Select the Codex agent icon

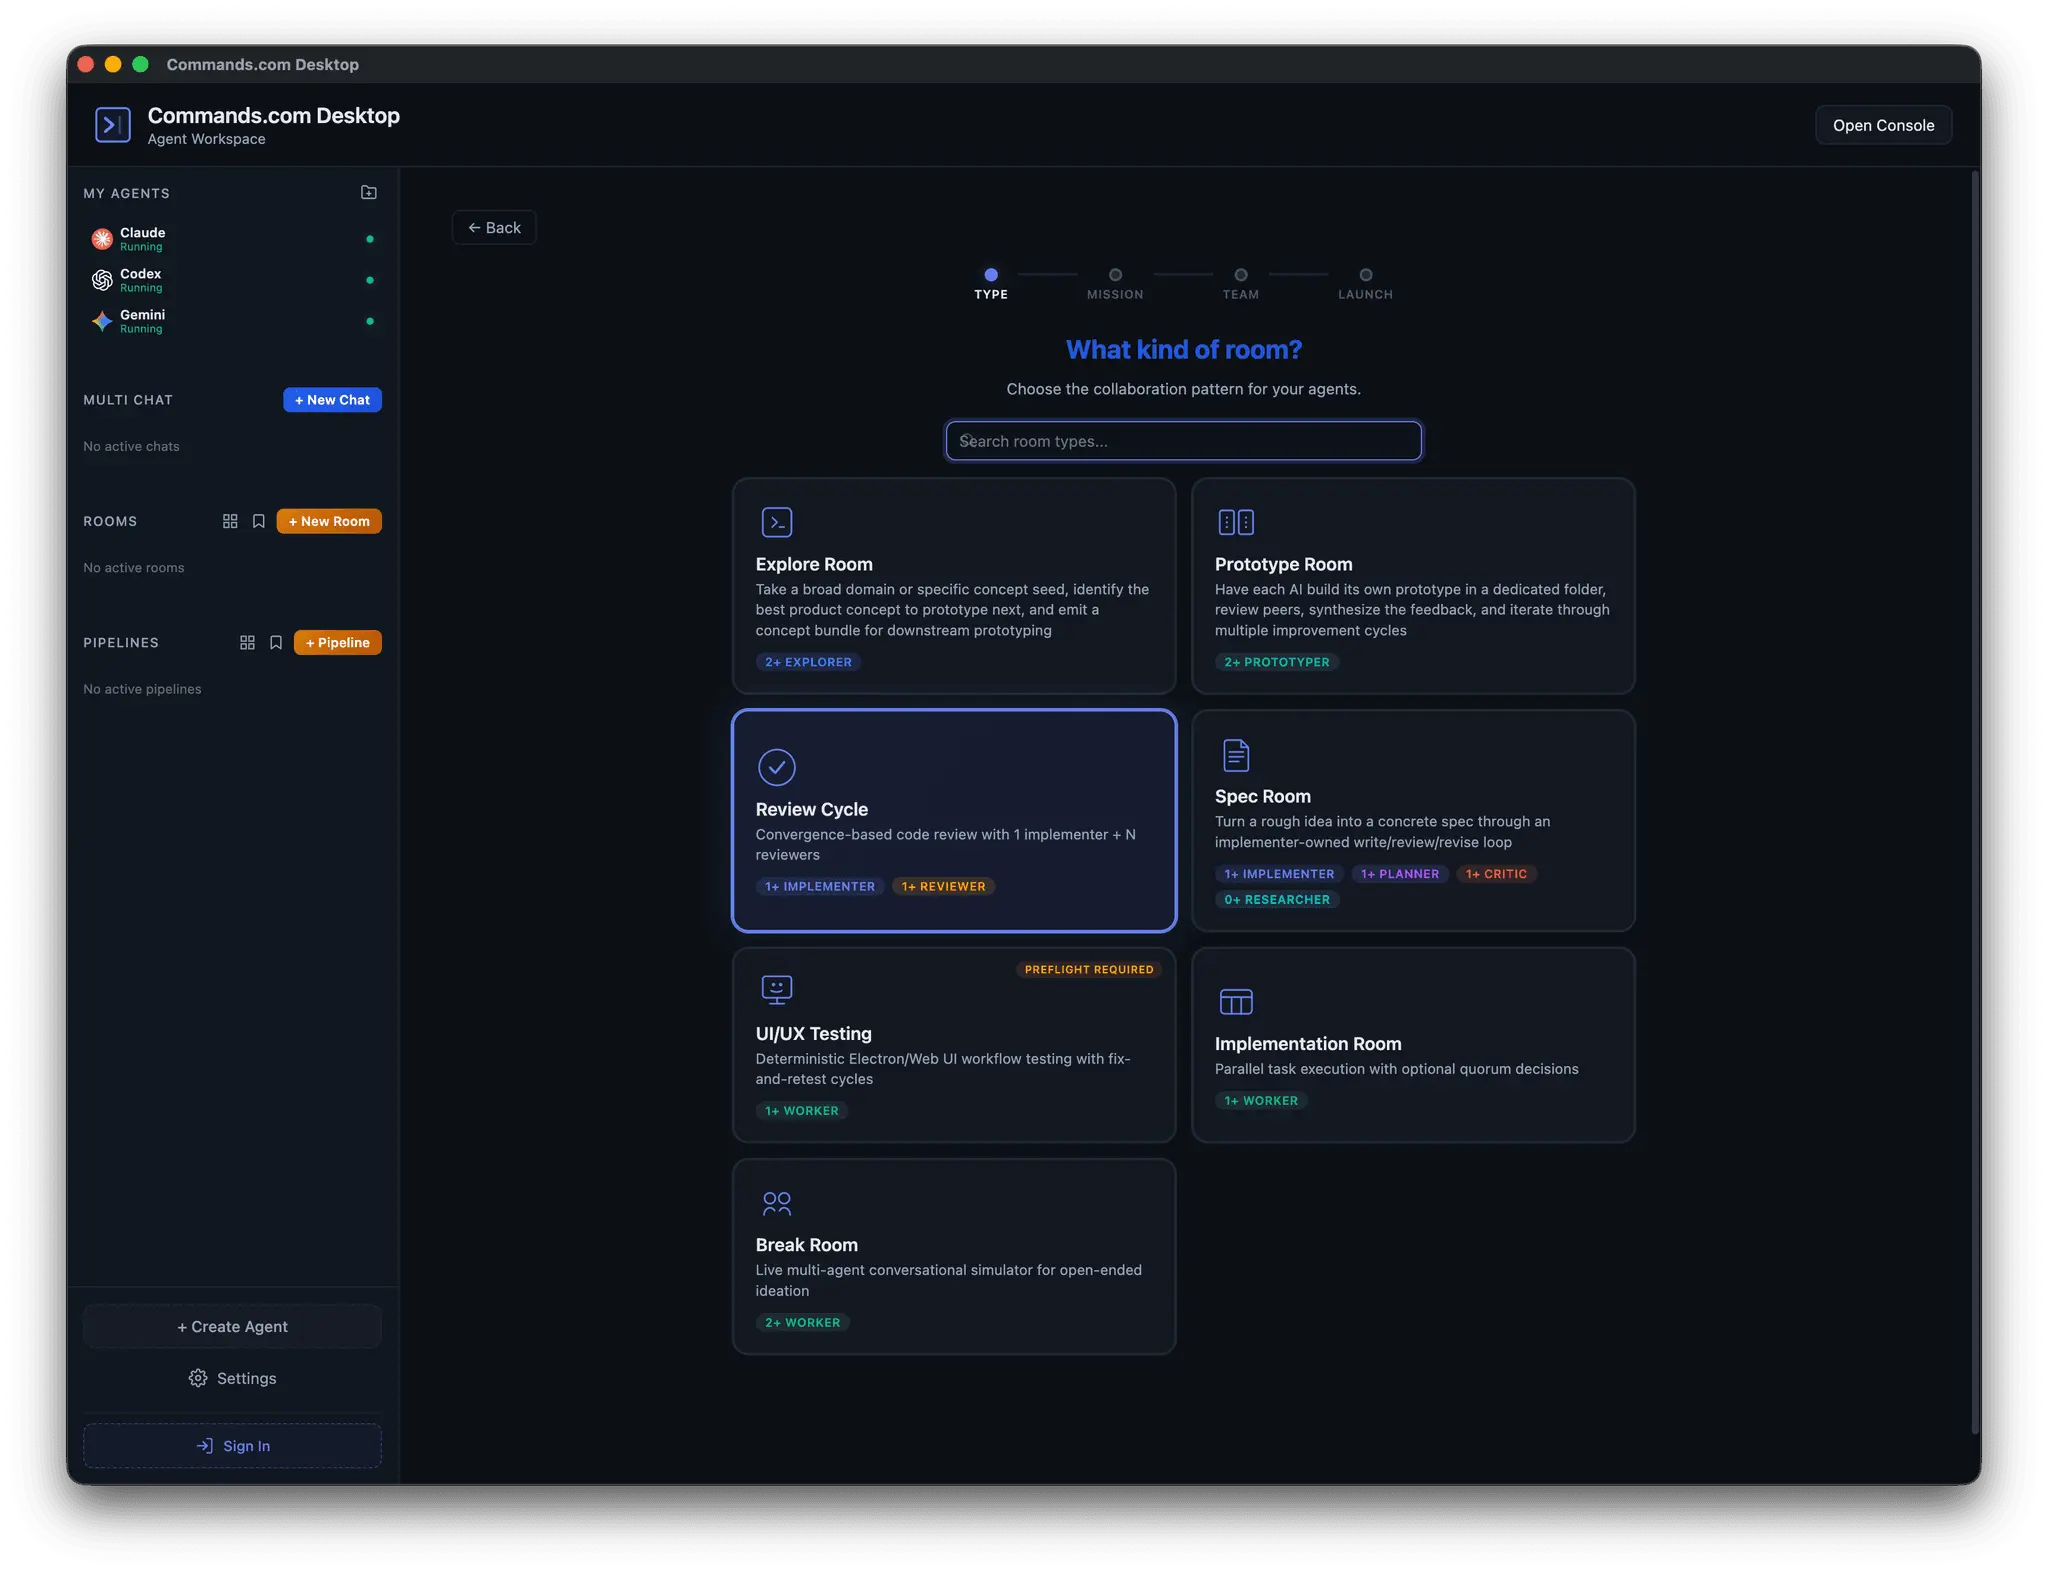(102, 280)
